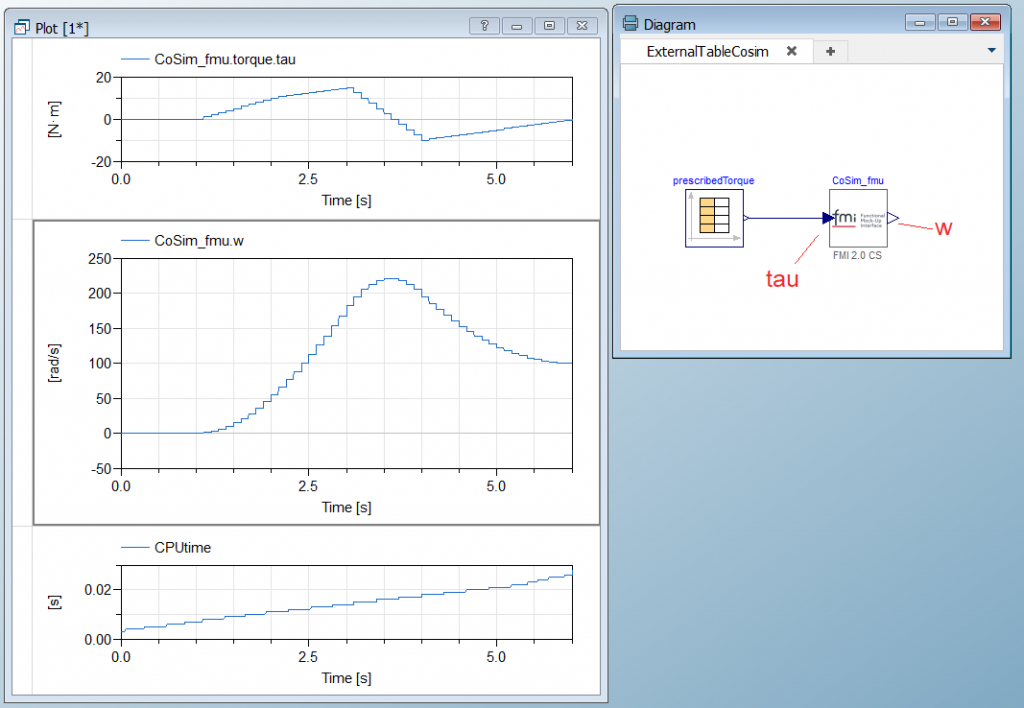The height and width of the screenshot is (708, 1024).
Task: Click the FMI 2.0 CS caption
Action: point(857,255)
